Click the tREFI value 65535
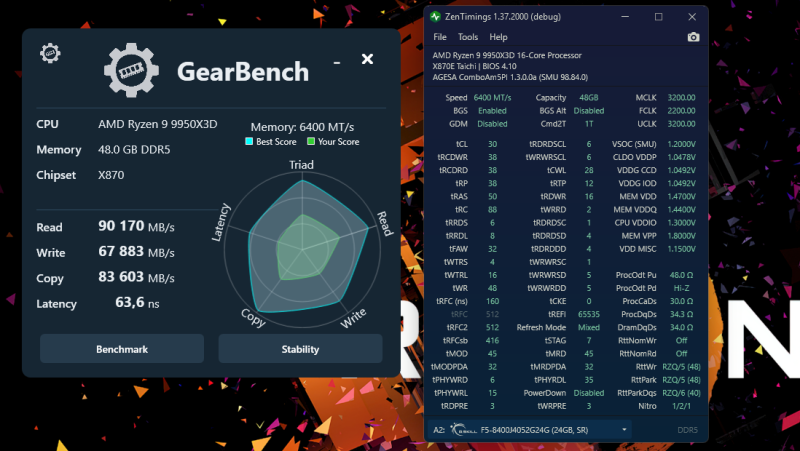The image size is (800, 451). tap(589, 314)
